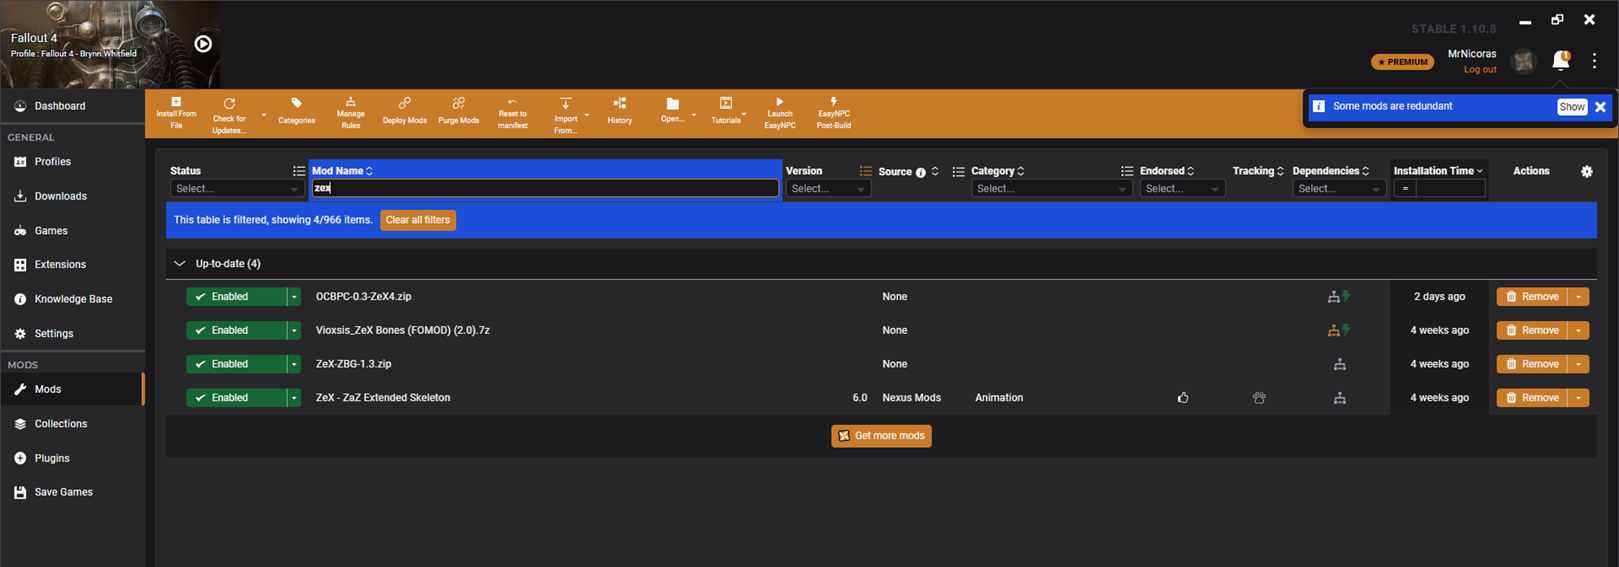Open Status filter Select dropdown

tap(236, 189)
